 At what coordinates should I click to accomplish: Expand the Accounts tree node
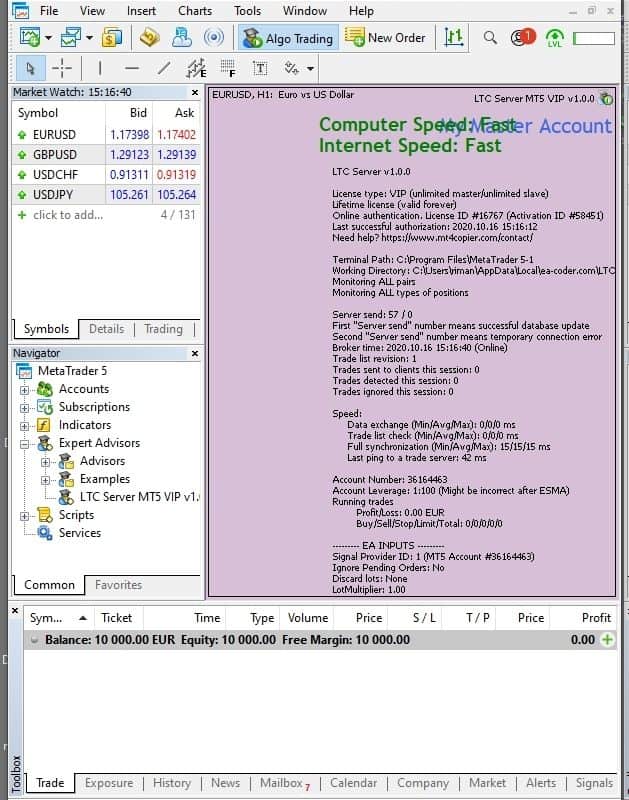(x=24, y=390)
